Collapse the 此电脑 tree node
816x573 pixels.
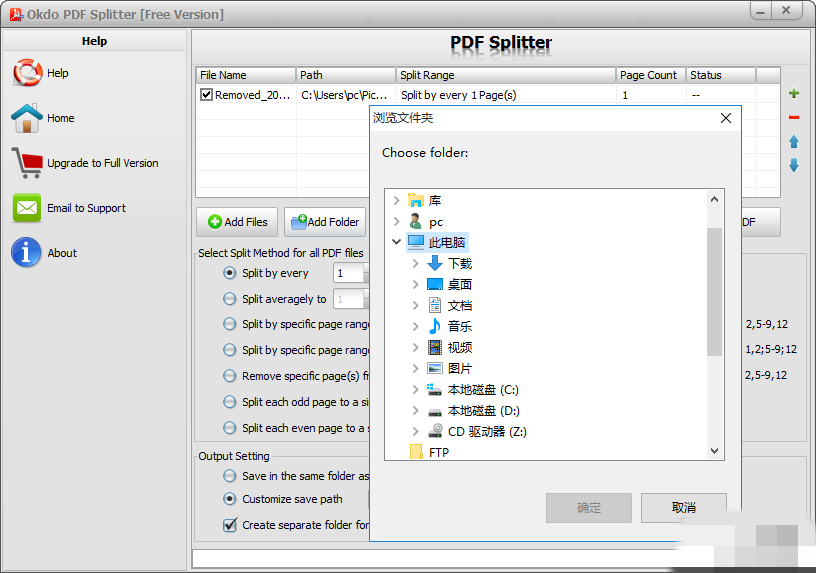click(397, 241)
